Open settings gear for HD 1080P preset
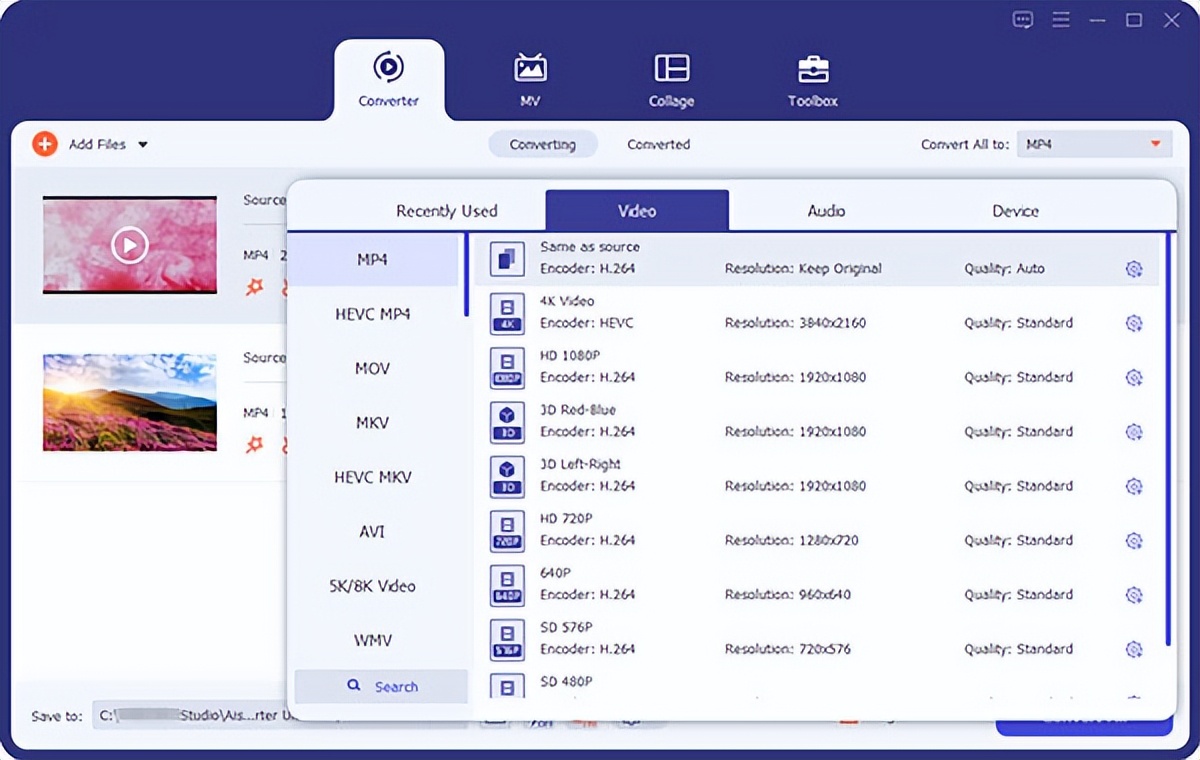 tap(1133, 377)
